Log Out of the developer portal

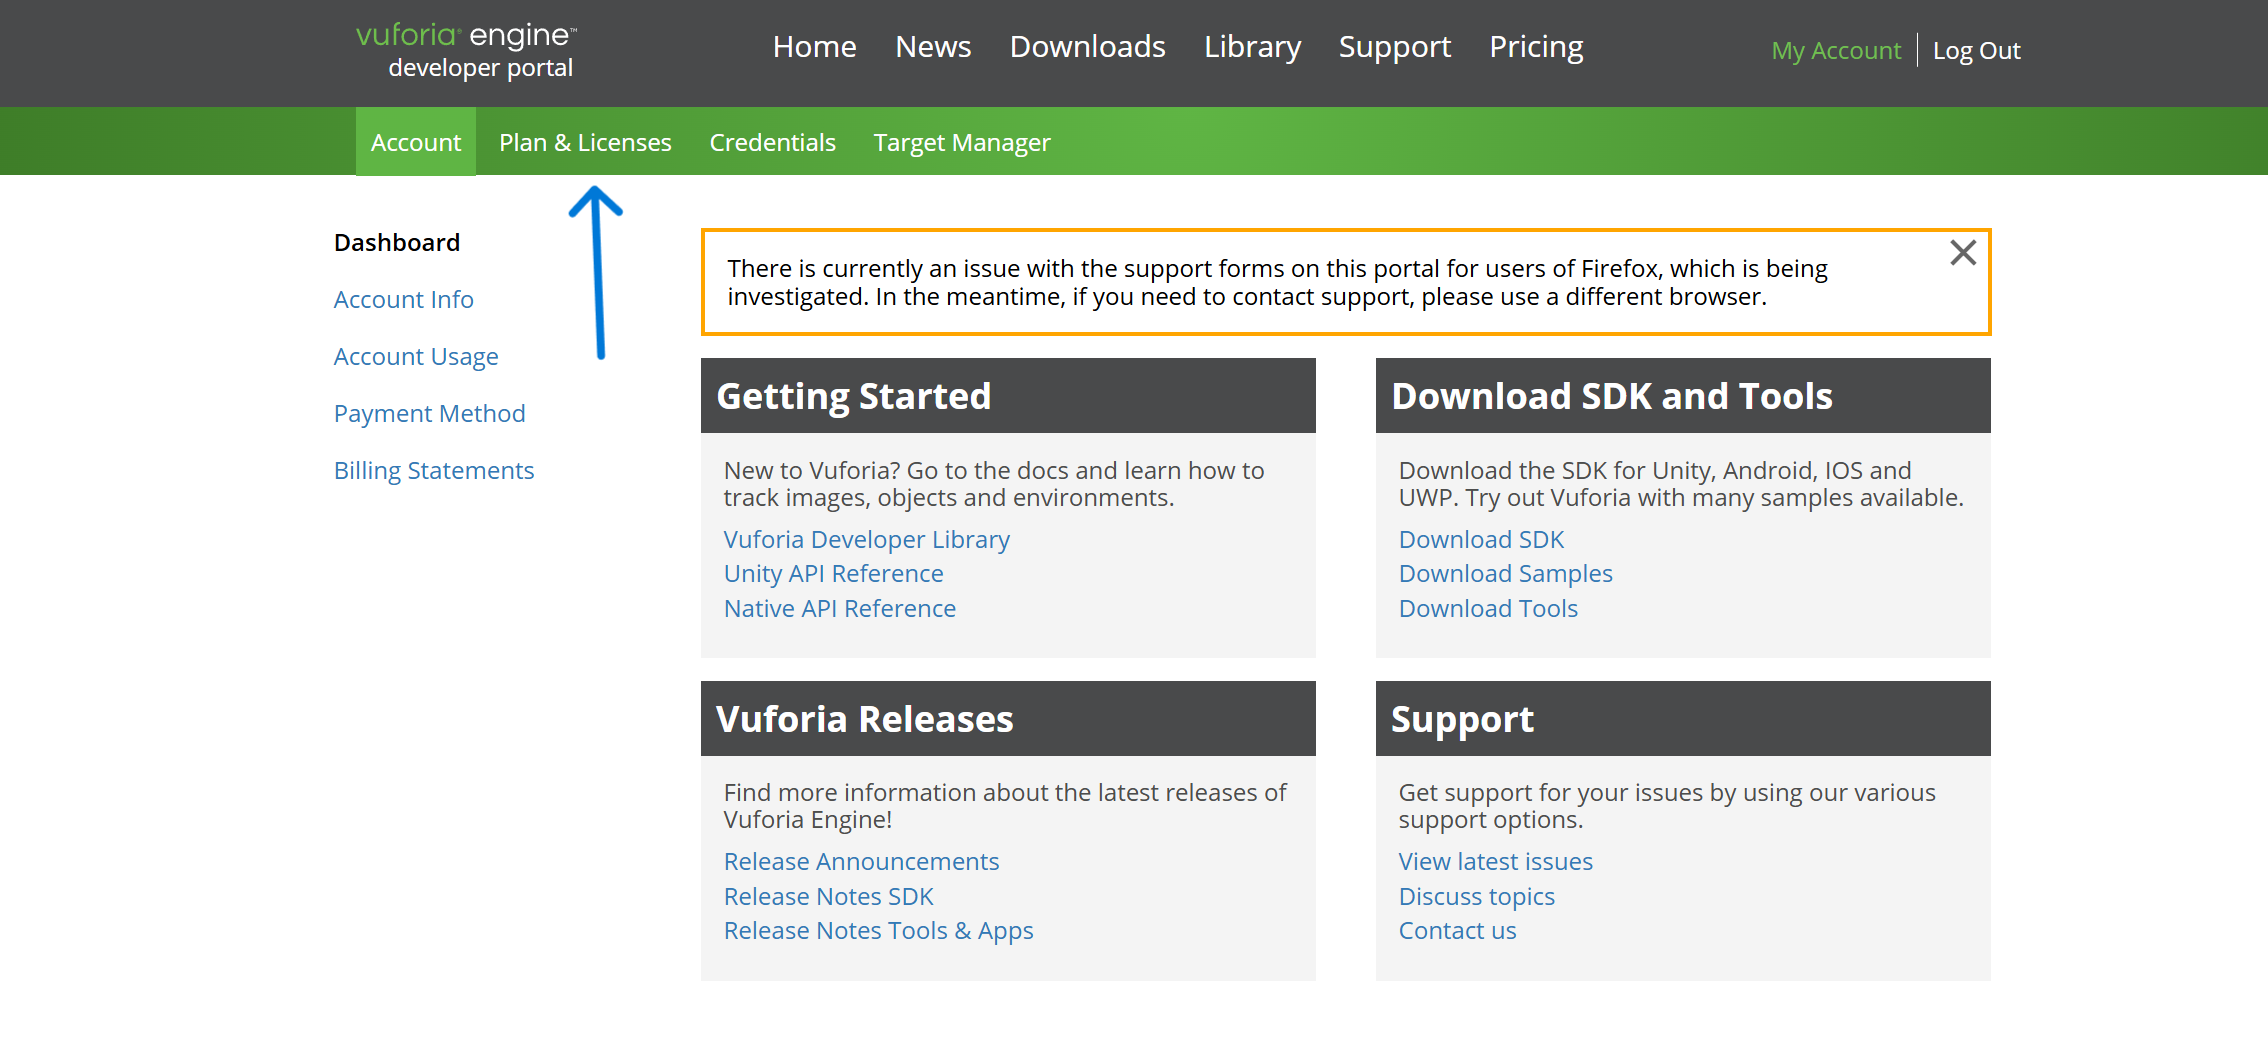pos(1976,51)
